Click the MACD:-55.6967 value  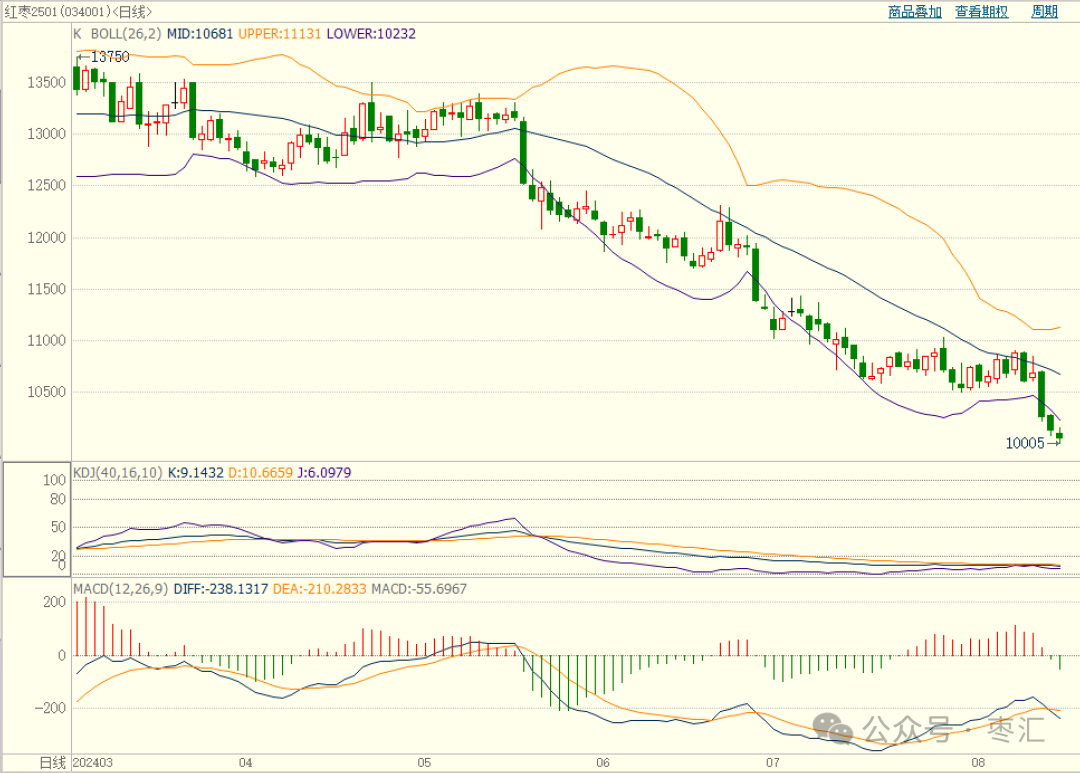(x=419, y=589)
